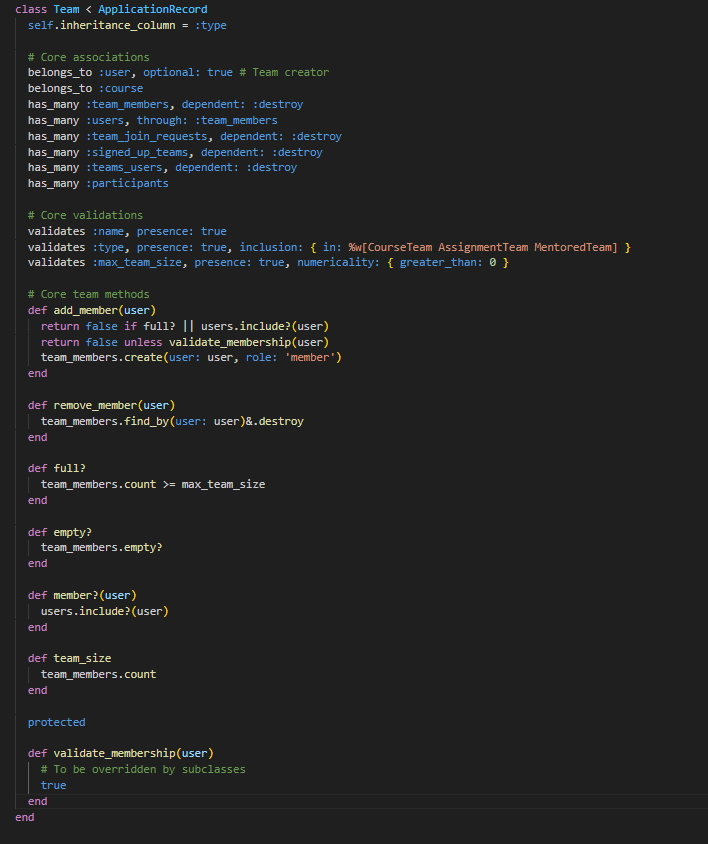
Task: Click the :course symbol in belongs_to
Action: (x=120, y=88)
